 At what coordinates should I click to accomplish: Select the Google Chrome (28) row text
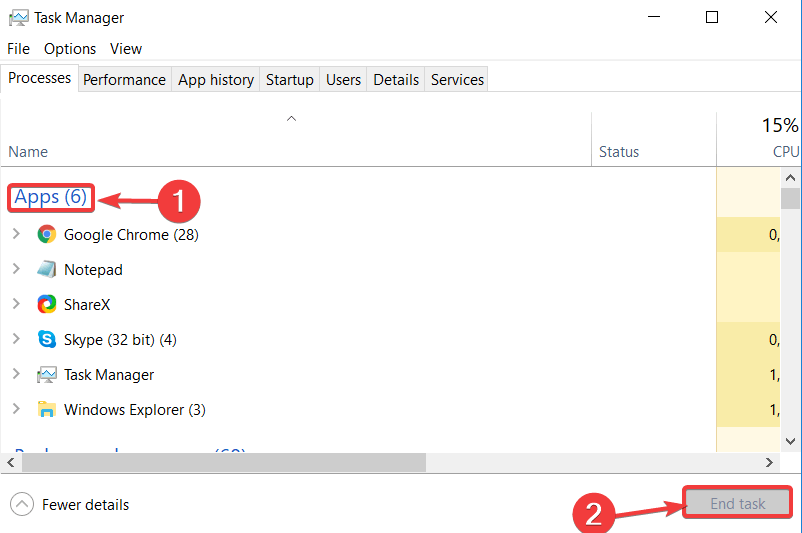click(x=131, y=235)
